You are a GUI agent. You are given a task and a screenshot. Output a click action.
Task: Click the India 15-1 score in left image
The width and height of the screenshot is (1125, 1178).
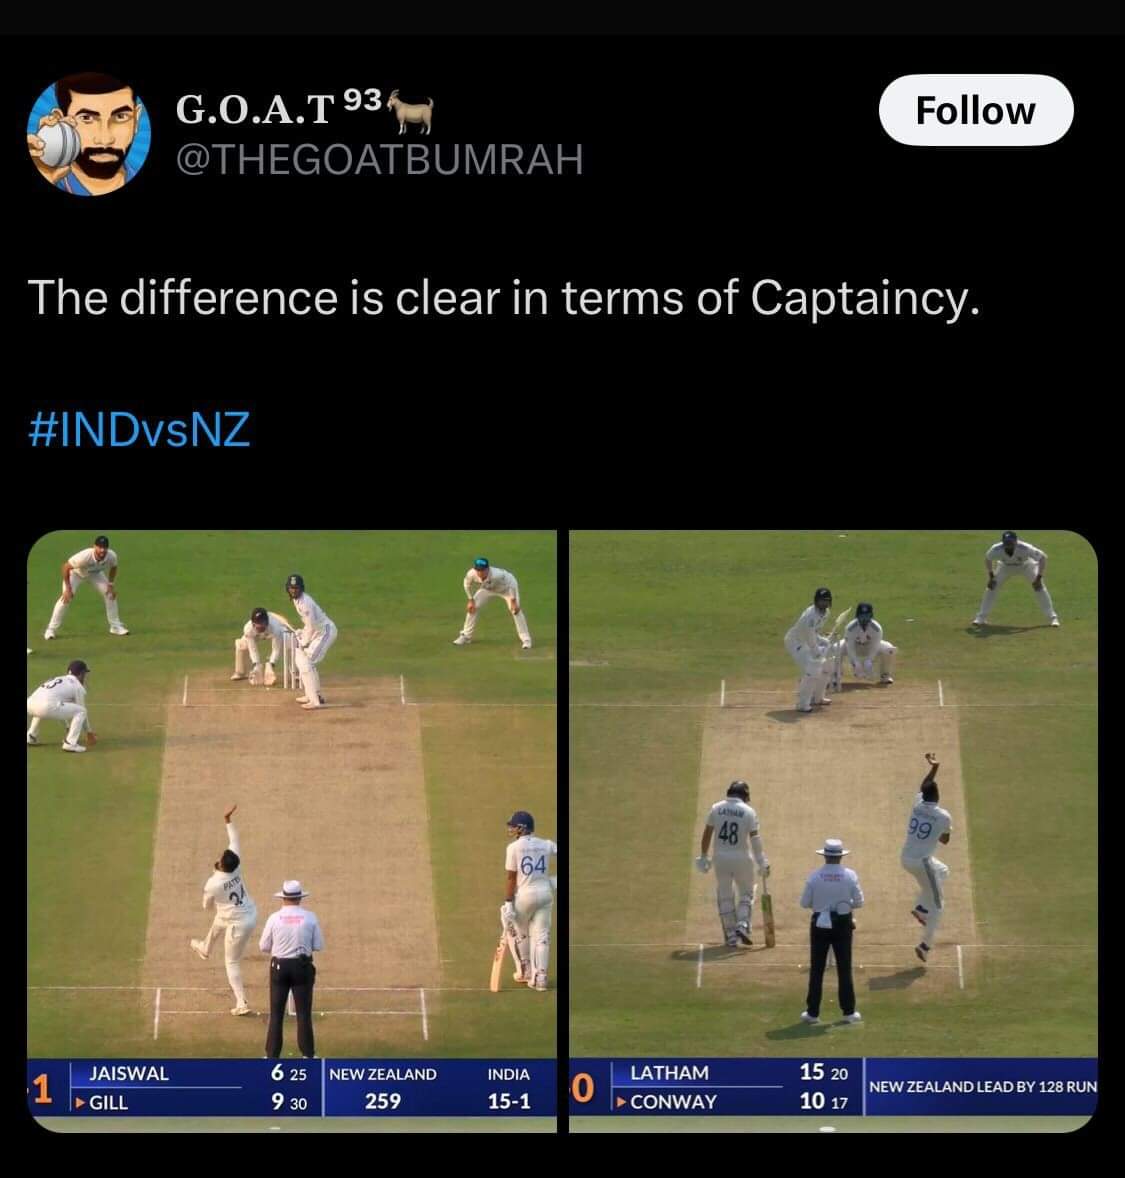[509, 1088]
